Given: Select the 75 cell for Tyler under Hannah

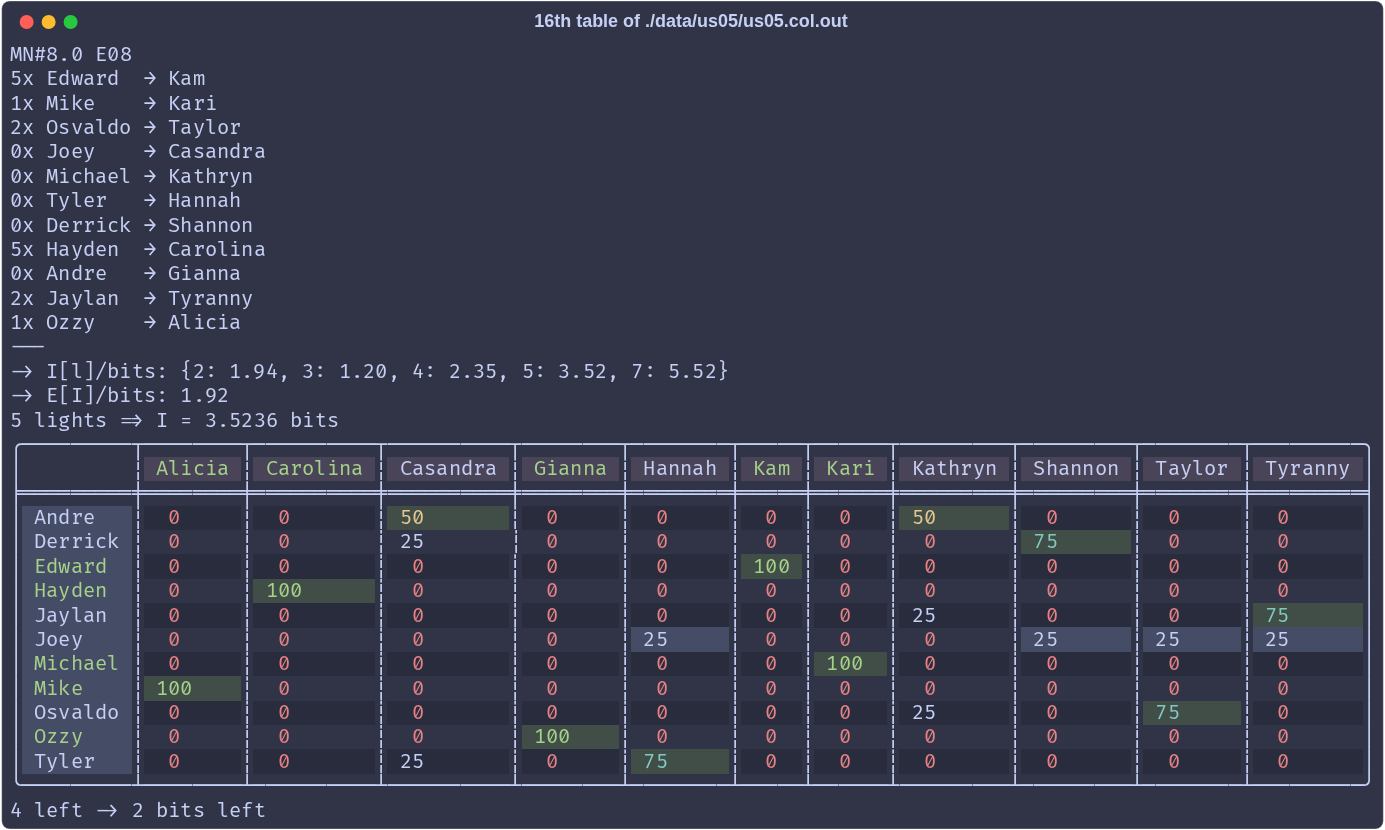Looking at the screenshot, I should 680,761.
